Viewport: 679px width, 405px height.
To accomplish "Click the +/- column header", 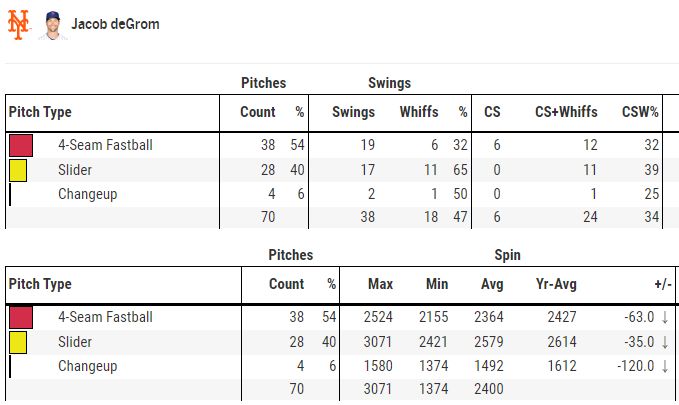I will click(663, 284).
